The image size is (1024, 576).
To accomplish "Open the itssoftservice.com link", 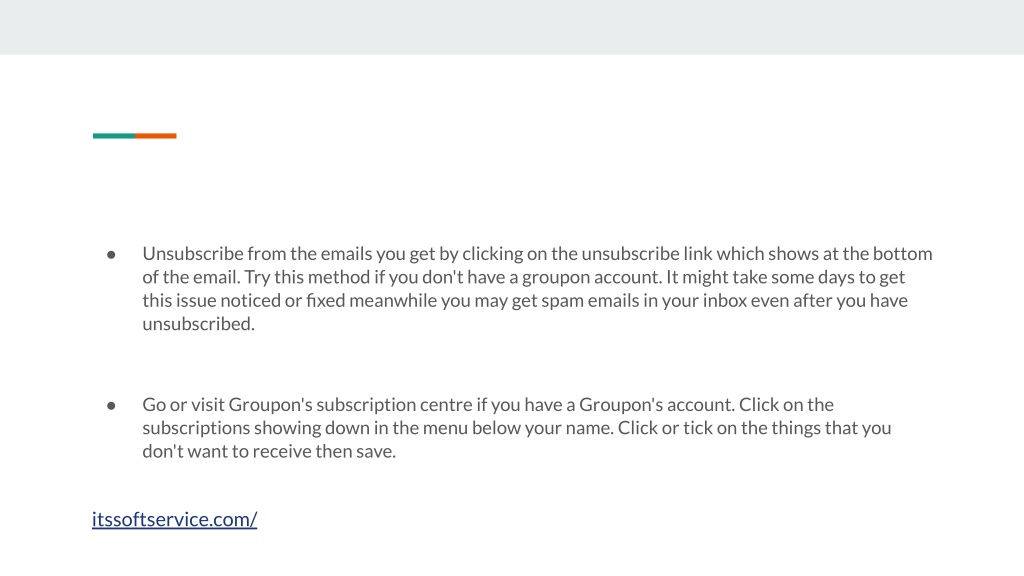I will [x=174, y=519].
